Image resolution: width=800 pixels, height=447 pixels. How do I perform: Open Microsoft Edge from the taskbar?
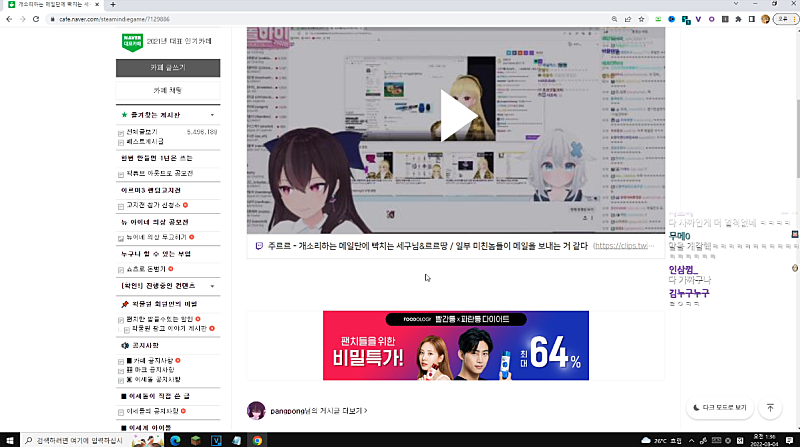[175, 440]
